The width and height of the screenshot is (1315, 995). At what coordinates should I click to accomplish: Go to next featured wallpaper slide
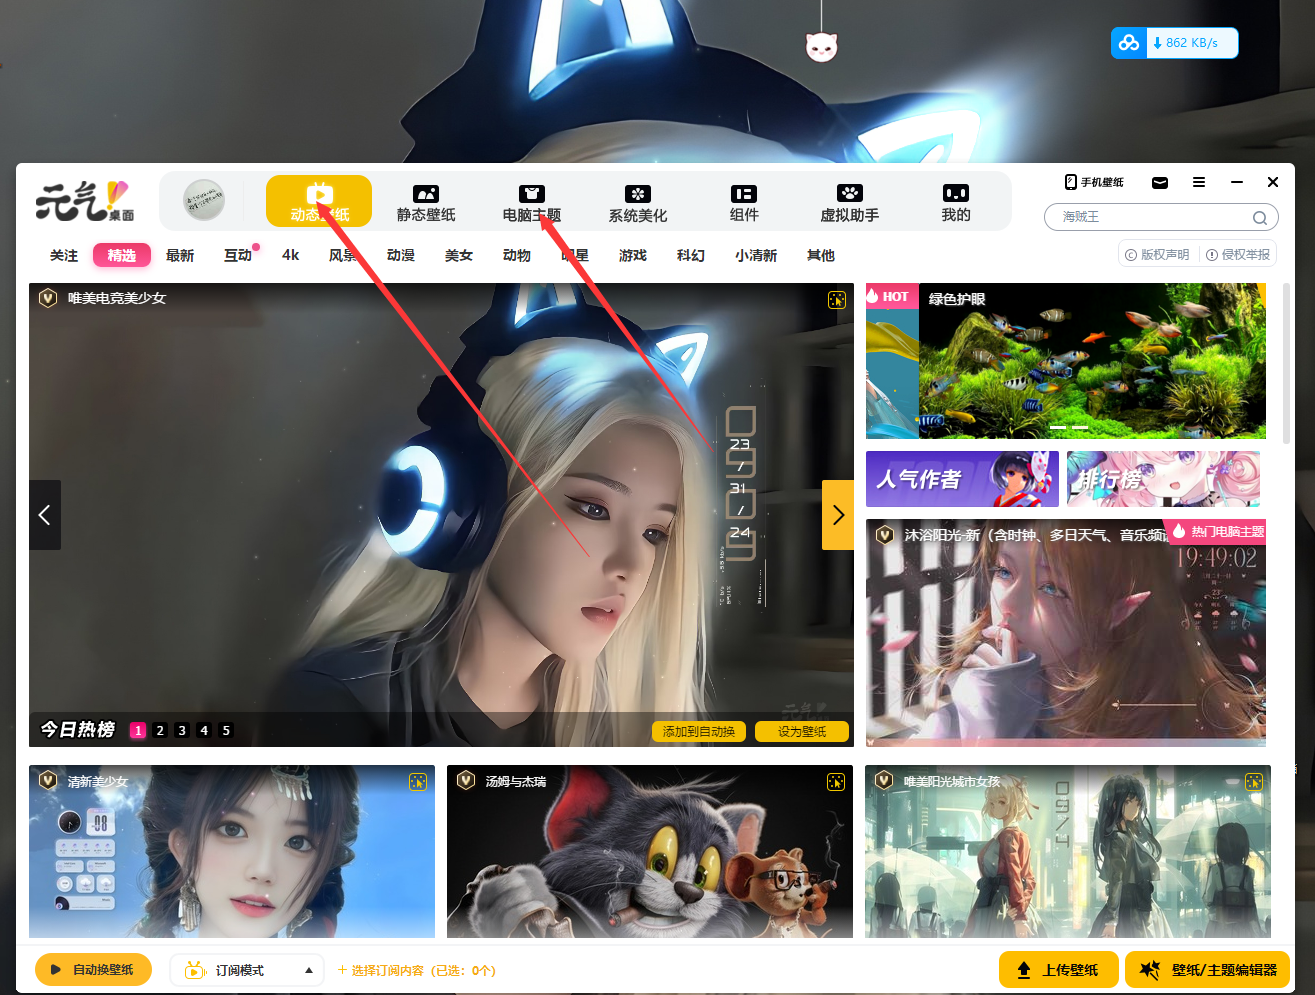coord(838,515)
